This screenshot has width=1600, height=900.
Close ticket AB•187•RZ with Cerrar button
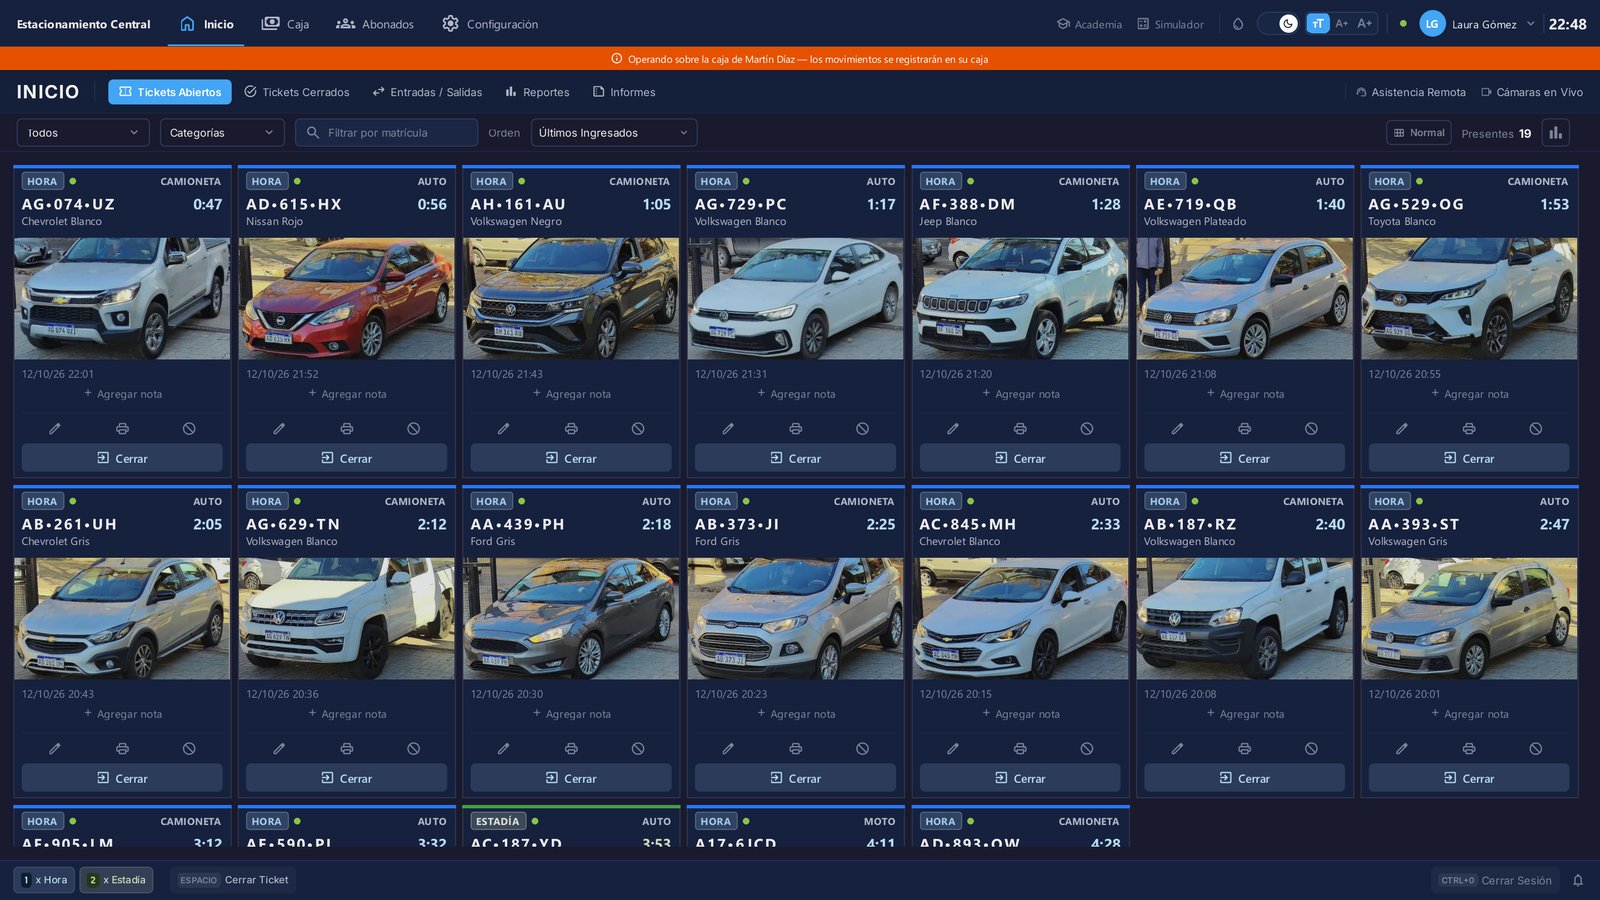tap(1244, 778)
